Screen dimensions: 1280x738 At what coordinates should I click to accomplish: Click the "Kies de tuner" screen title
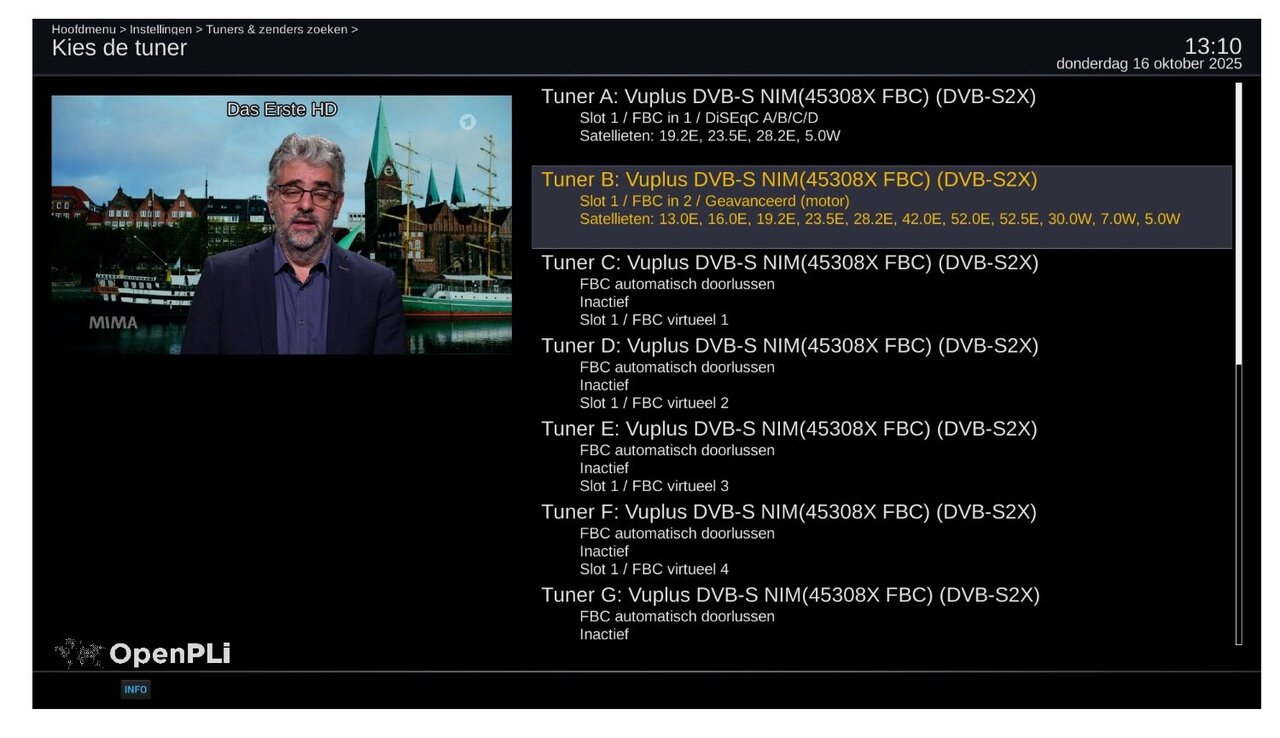(119, 48)
